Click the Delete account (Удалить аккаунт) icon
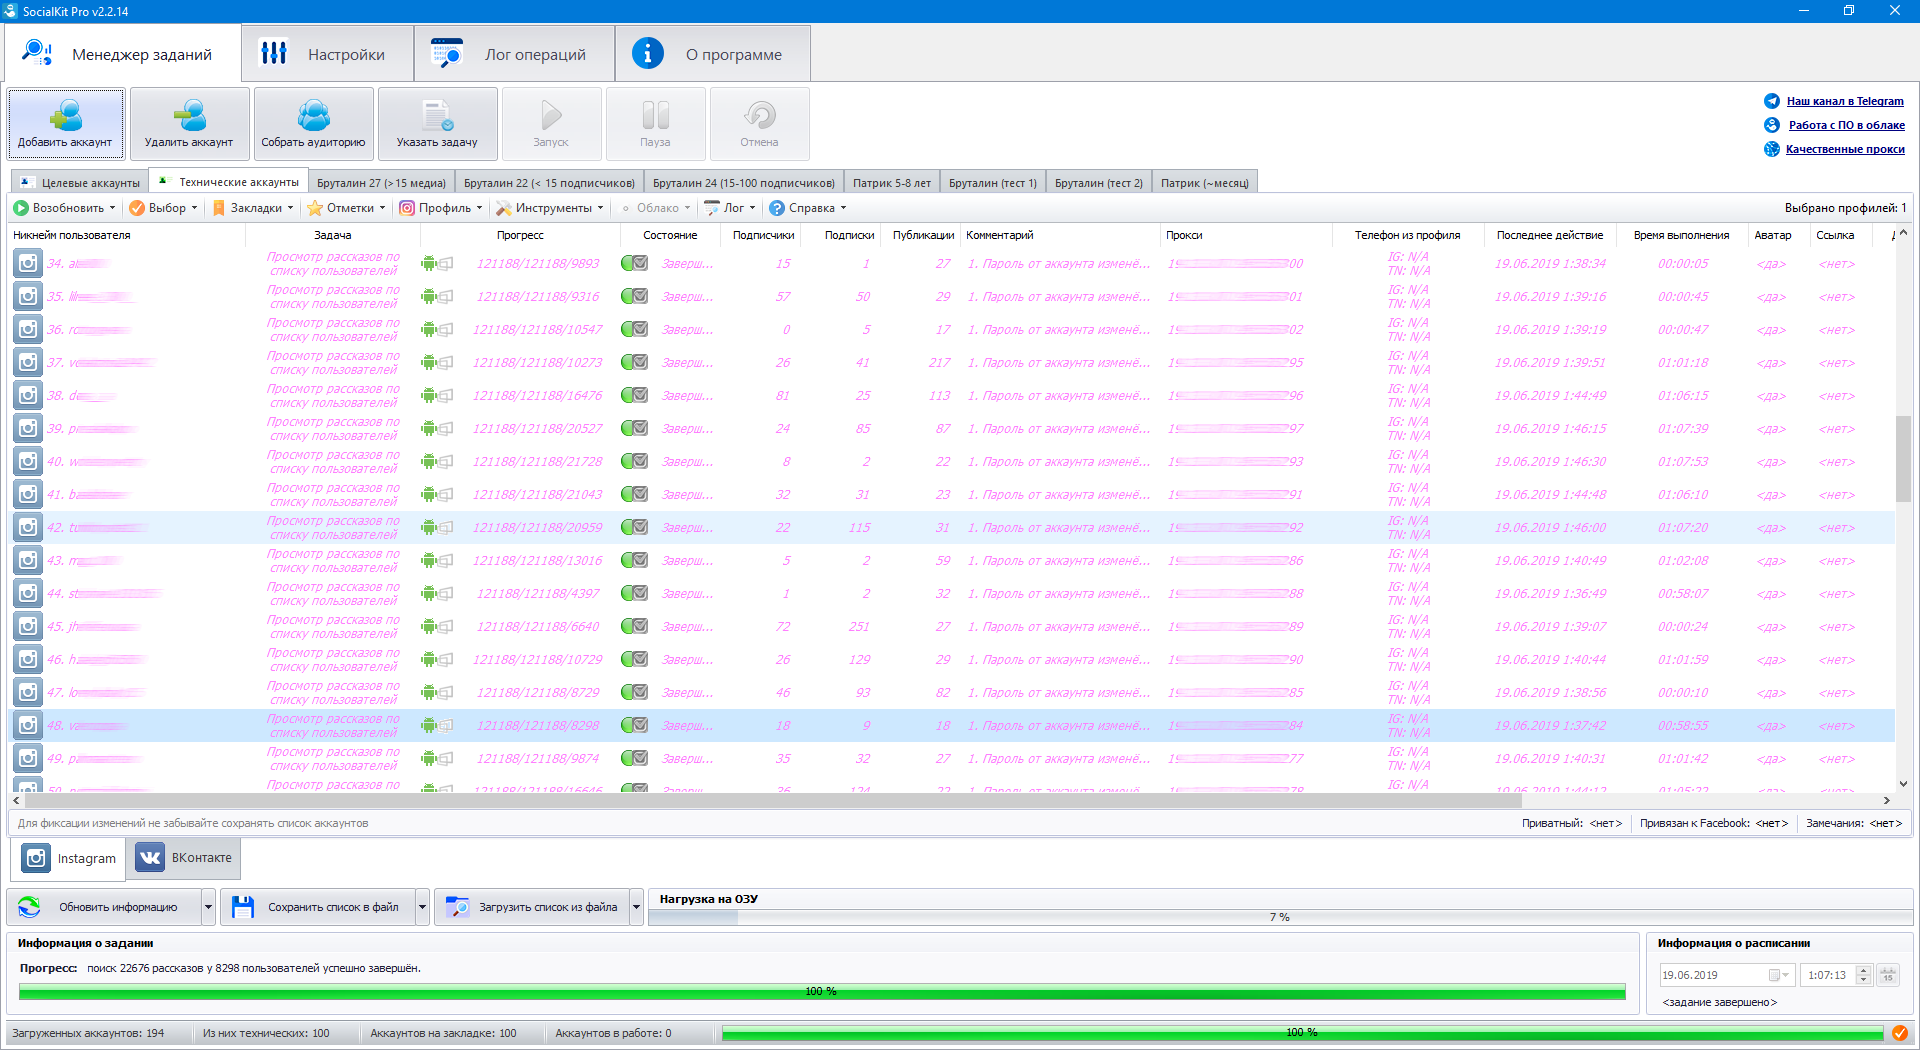Image resolution: width=1920 pixels, height=1050 pixels. pos(189,124)
